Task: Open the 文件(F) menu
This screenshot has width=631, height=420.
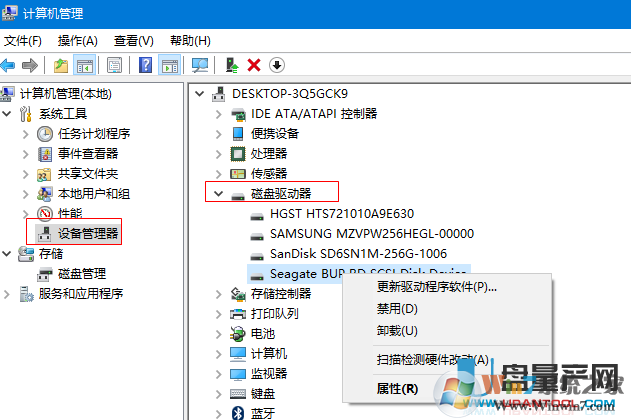Action: tap(23, 41)
